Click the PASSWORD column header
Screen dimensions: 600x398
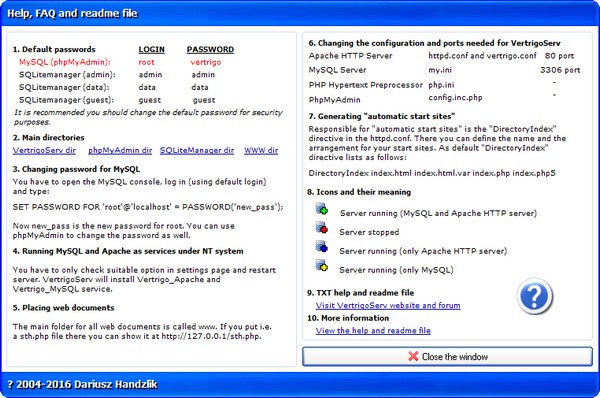[x=210, y=49]
